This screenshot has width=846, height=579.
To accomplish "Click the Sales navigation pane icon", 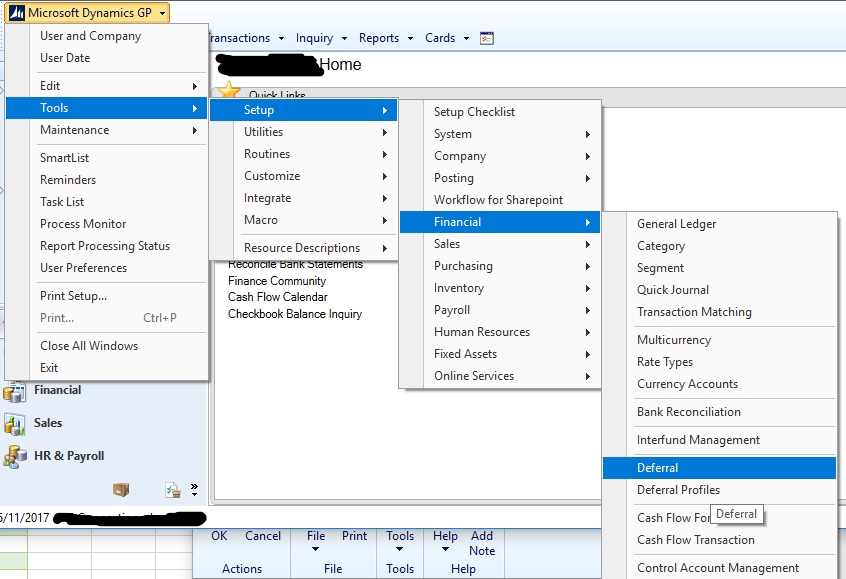I will pyautogui.click(x=15, y=424).
